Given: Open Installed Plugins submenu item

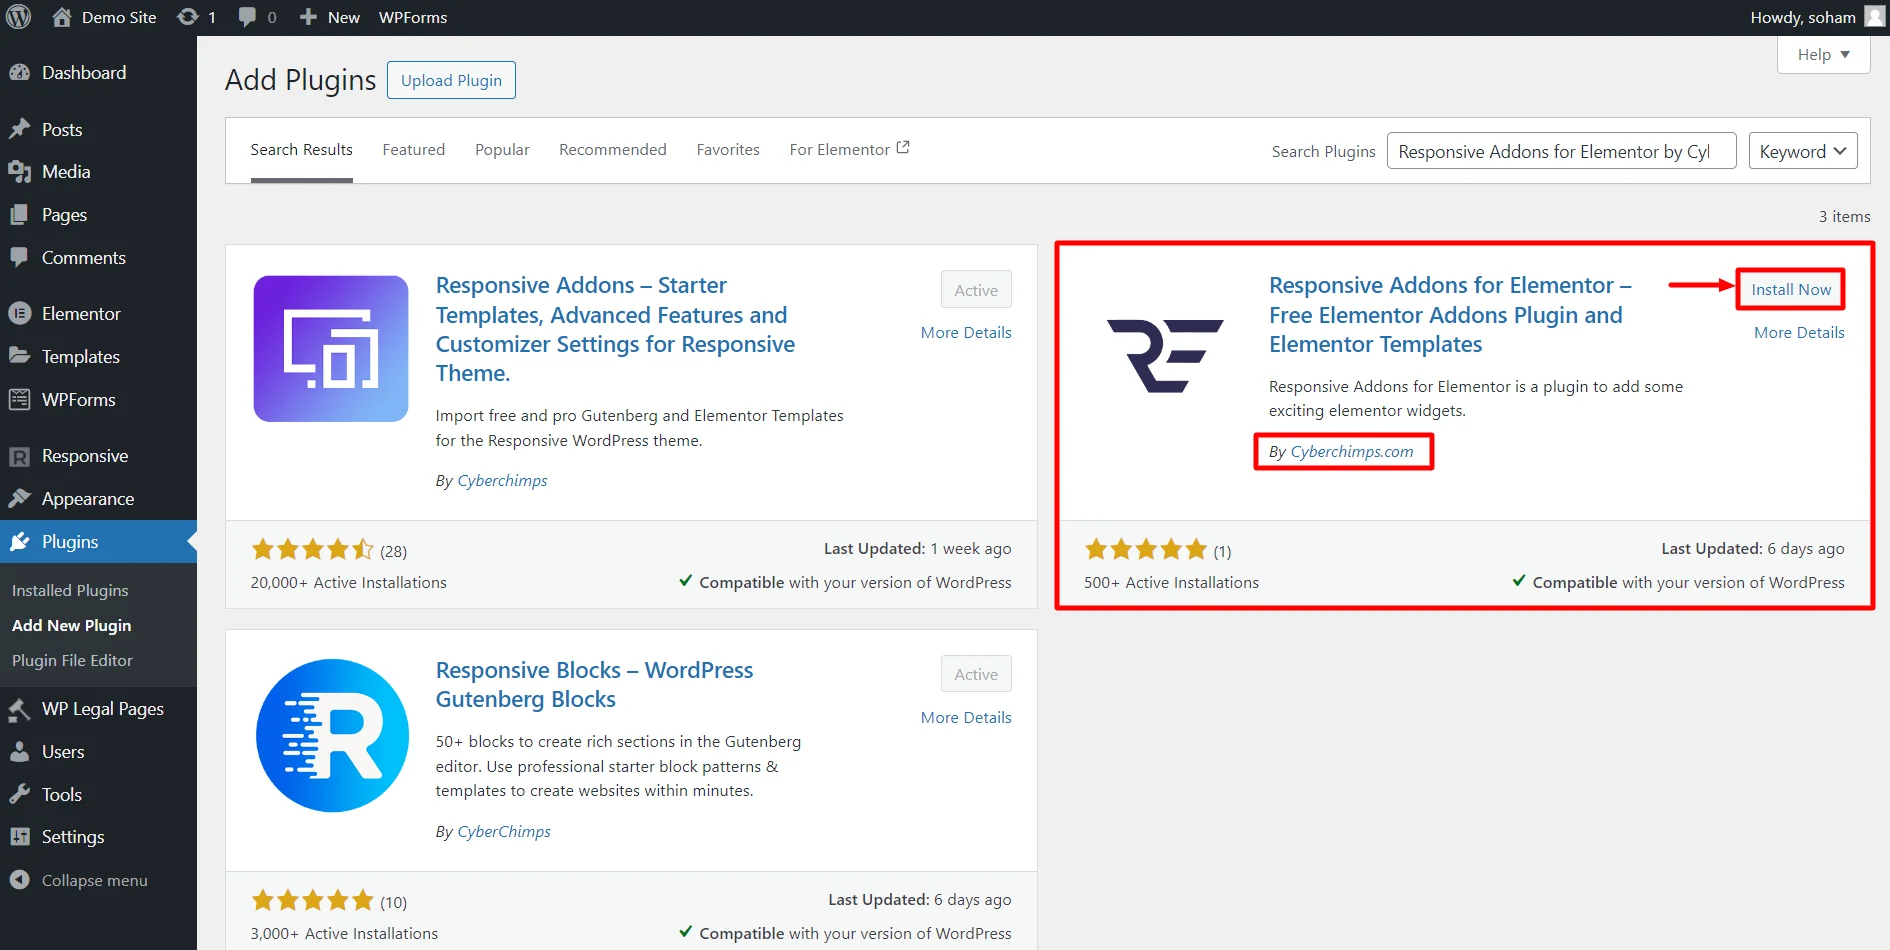Looking at the screenshot, I should point(70,590).
